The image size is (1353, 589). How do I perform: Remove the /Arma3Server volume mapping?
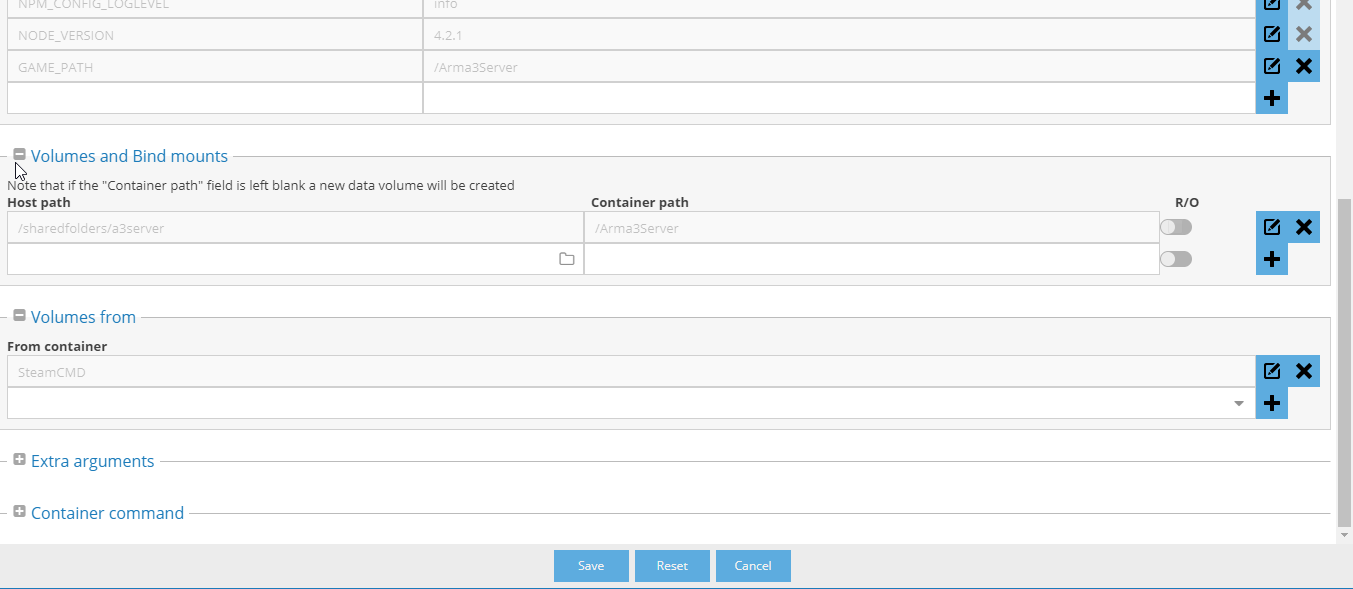click(1303, 226)
